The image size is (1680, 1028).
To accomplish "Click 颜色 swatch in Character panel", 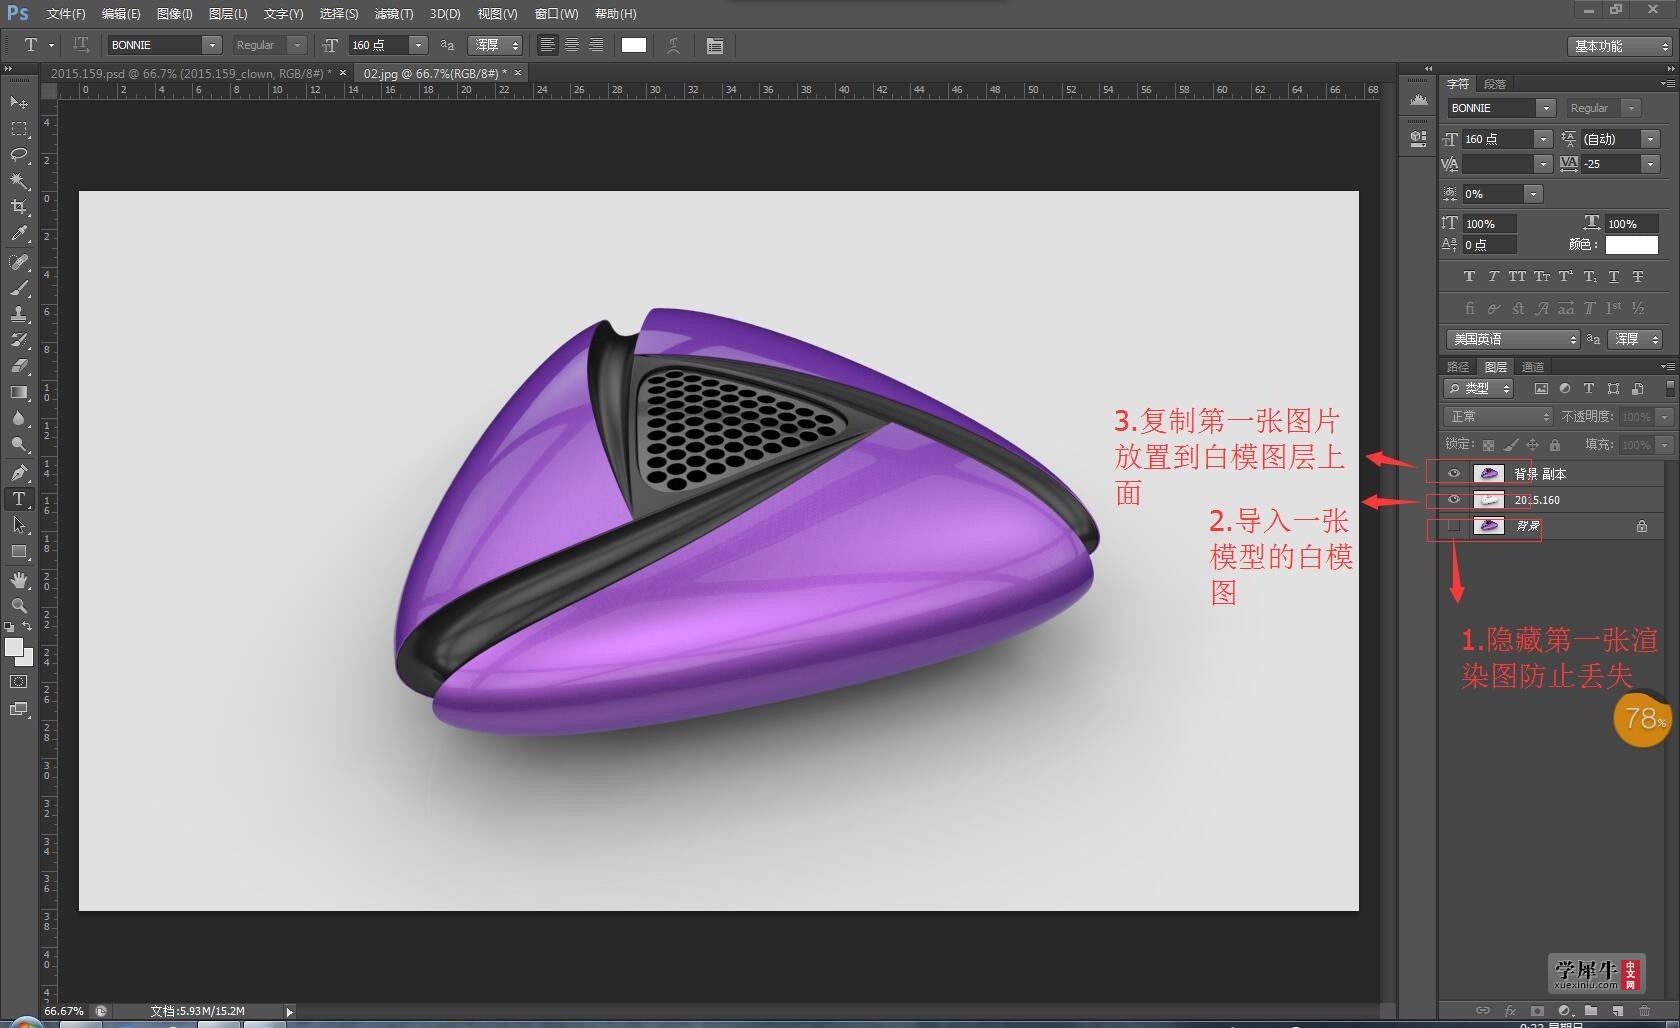I will [1632, 244].
